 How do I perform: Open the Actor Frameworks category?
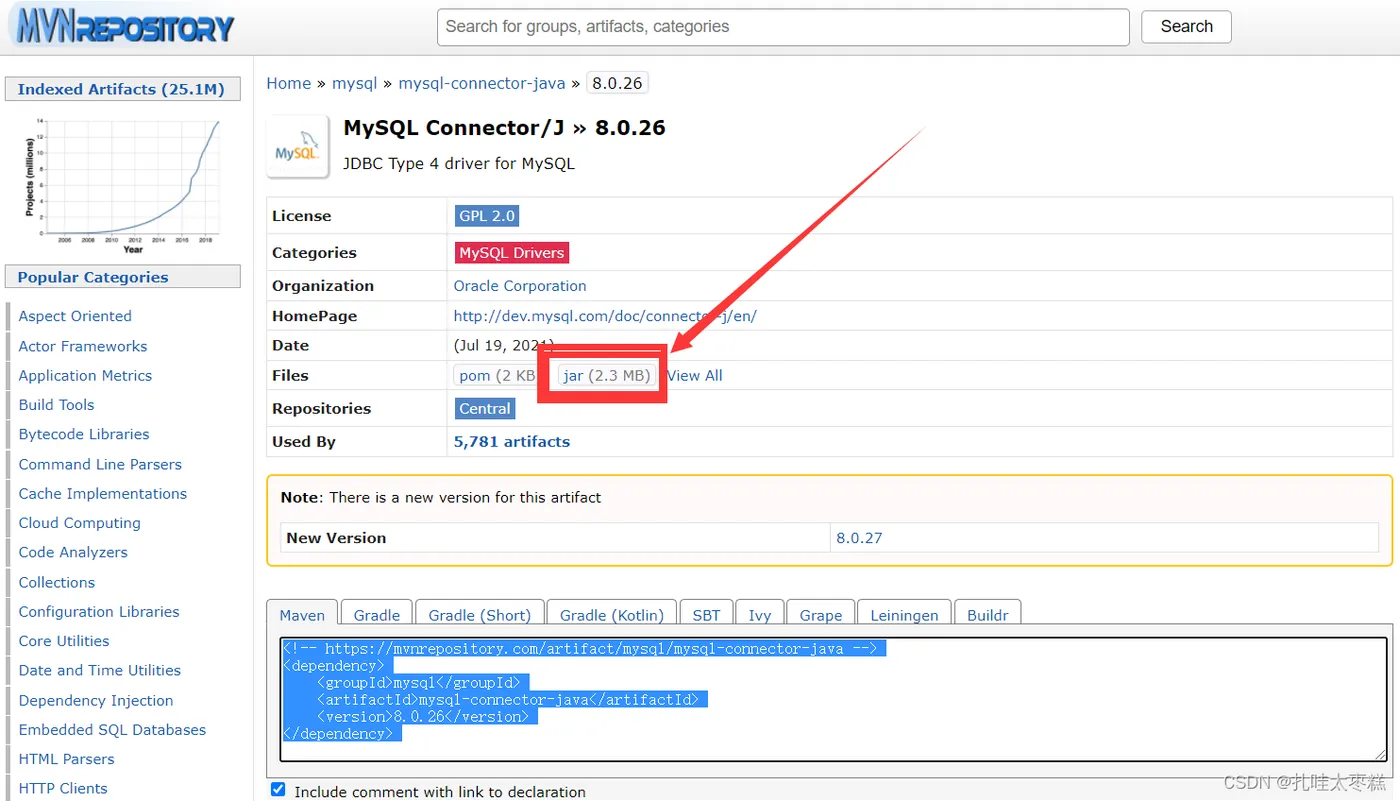tap(83, 346)
